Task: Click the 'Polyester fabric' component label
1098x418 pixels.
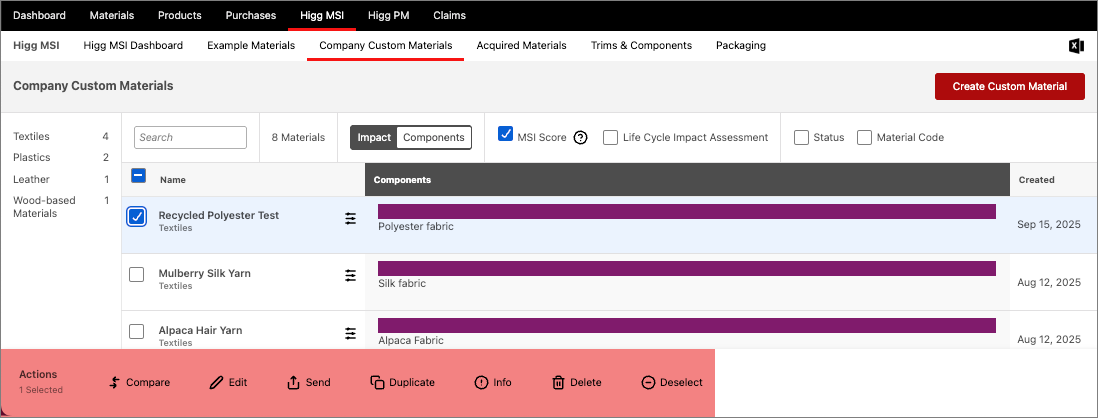Action: click(x=416, y=226)
